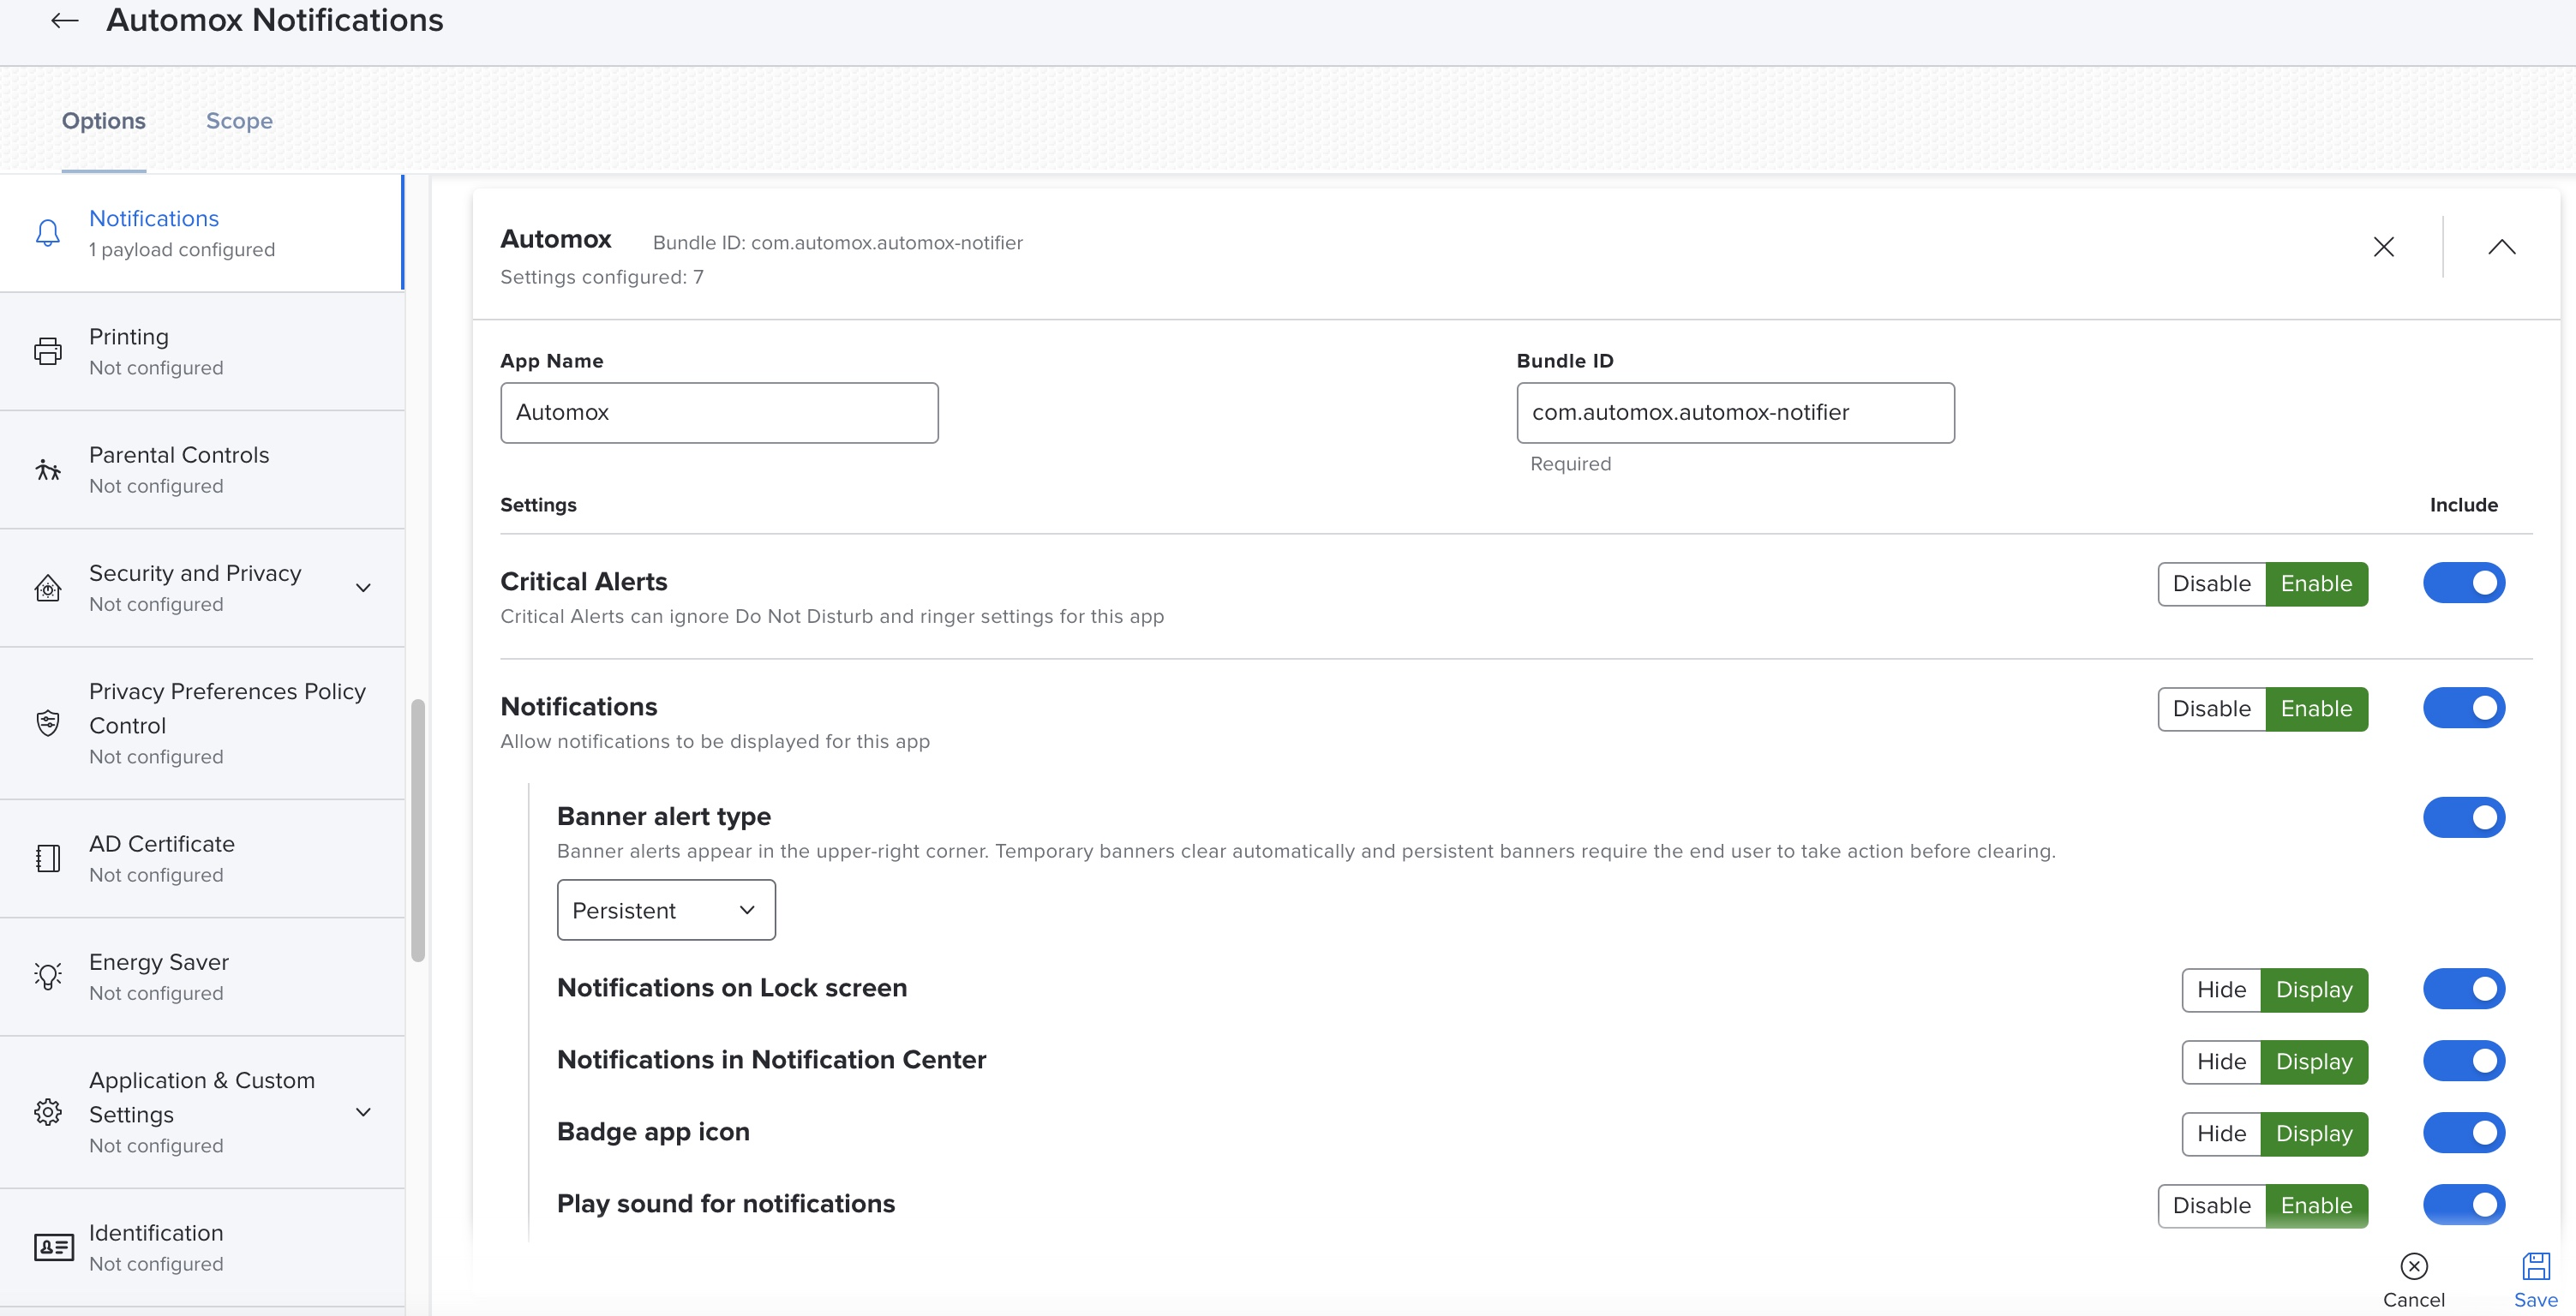Set Critical Alerts to Enable

(2317, 584)
